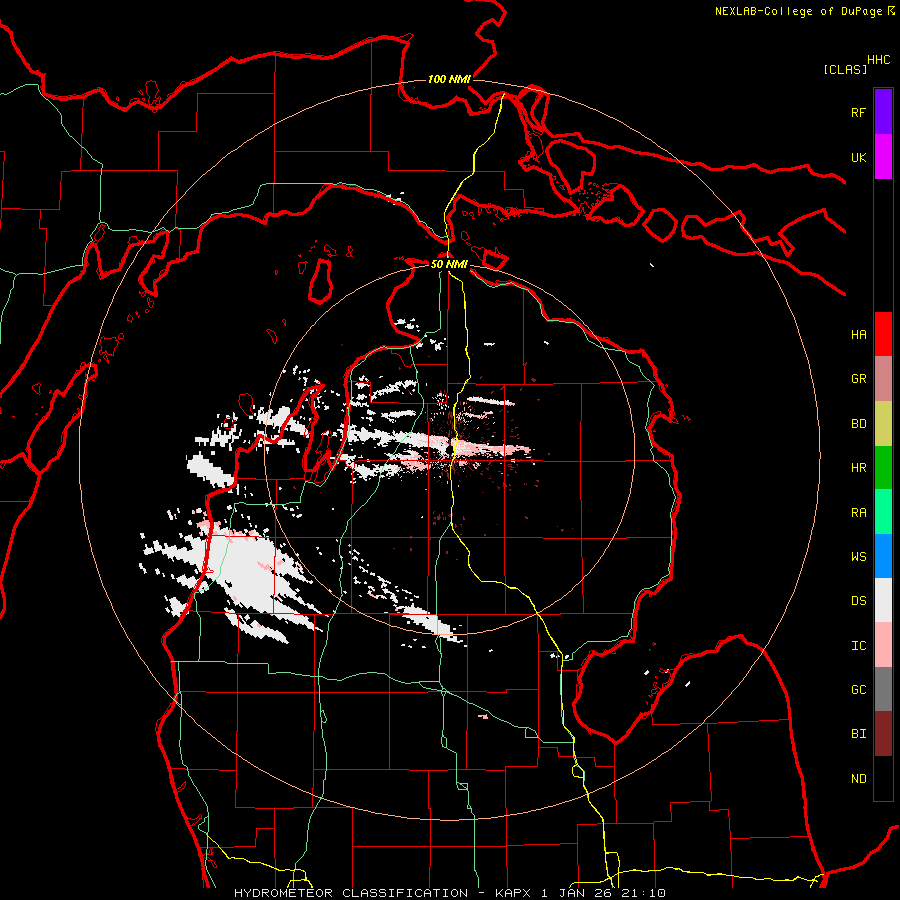Click the 'HA' legend label
Image resolution: width=900 pixels, height=900 pixels.
858,335
